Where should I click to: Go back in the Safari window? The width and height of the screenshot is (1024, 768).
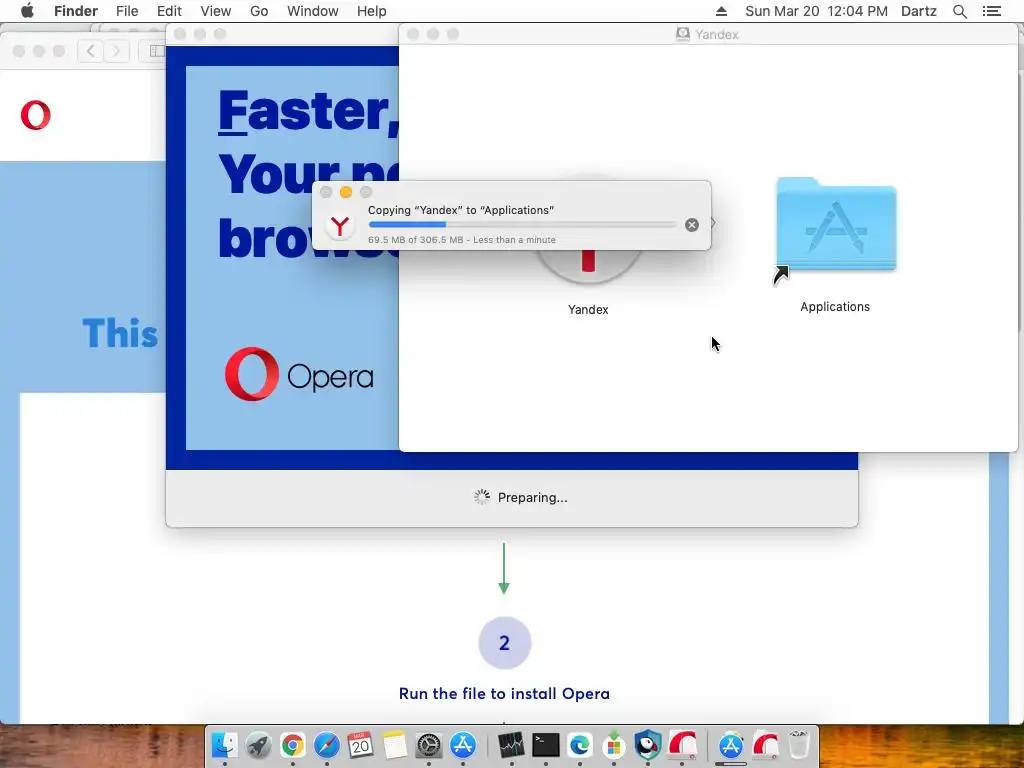point(91,51)
